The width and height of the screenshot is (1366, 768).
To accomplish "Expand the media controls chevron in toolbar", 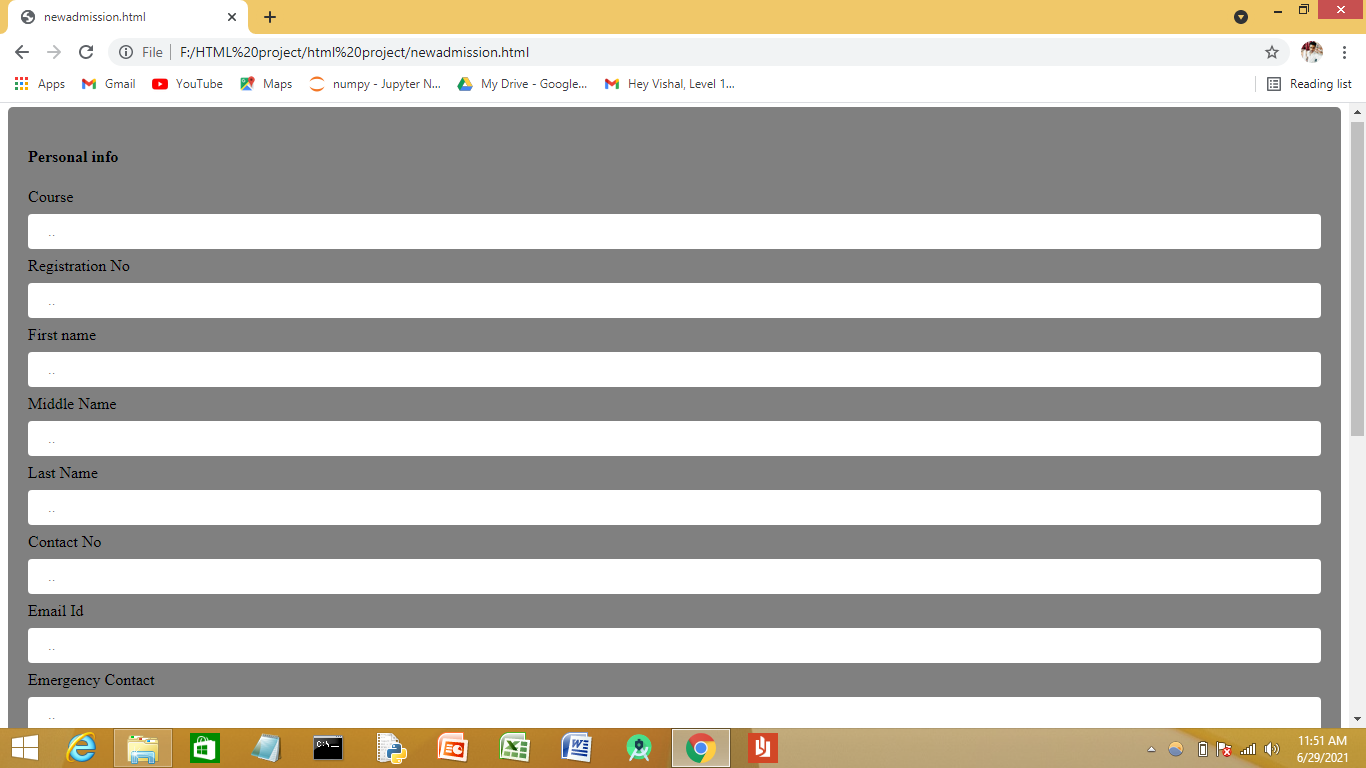I will click(1240, 17).
